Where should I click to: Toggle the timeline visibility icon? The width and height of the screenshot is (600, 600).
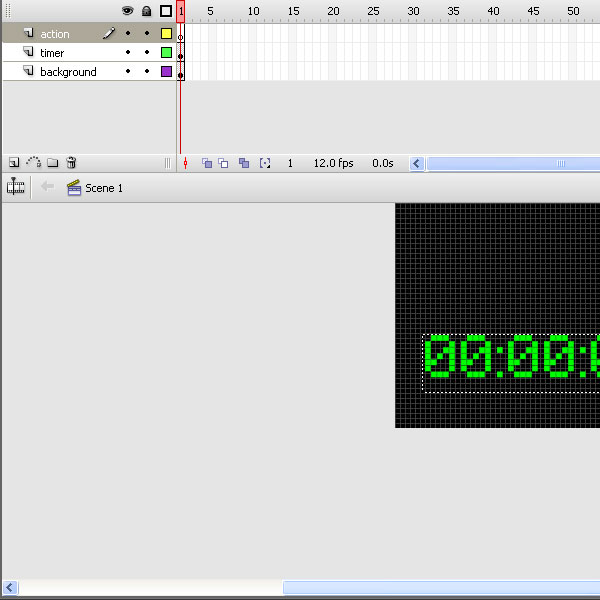click(15, 186)
